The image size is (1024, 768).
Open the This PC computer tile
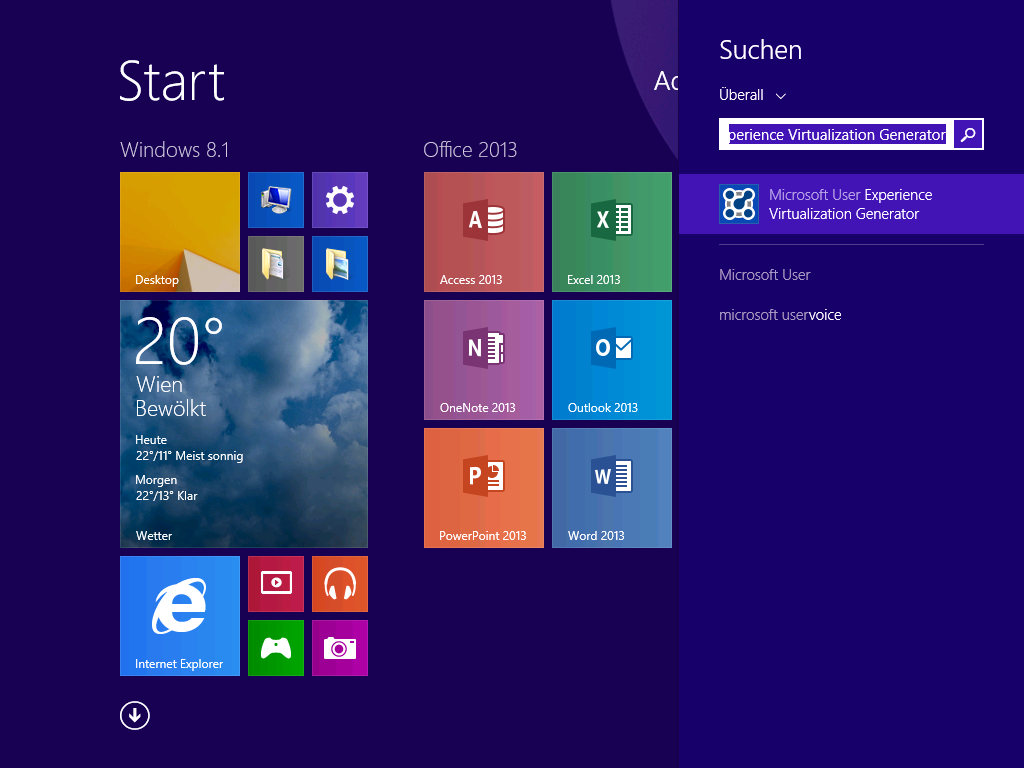pos(276,200)
